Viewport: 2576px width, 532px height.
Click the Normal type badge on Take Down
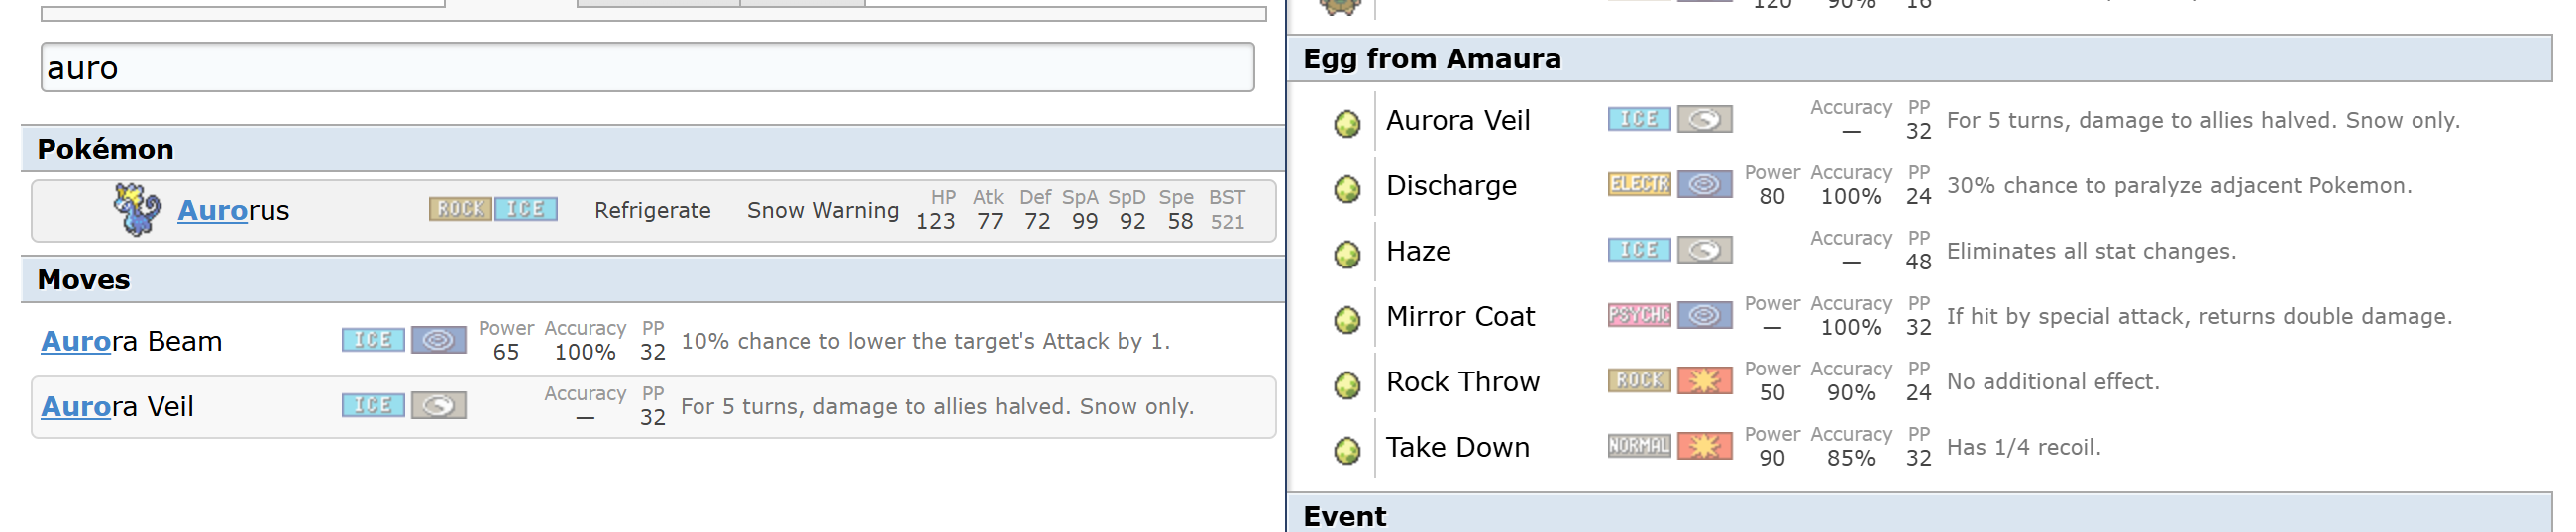[1639, 445]
